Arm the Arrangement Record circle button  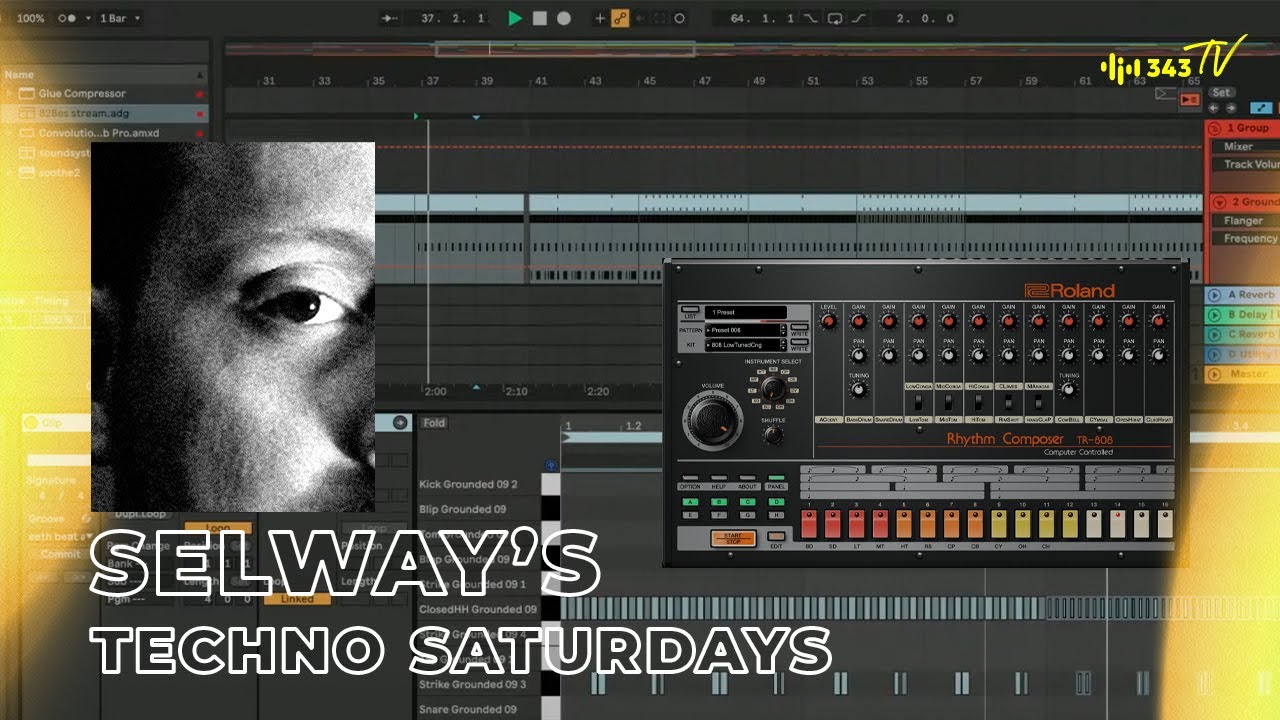(x=564, y=18)
